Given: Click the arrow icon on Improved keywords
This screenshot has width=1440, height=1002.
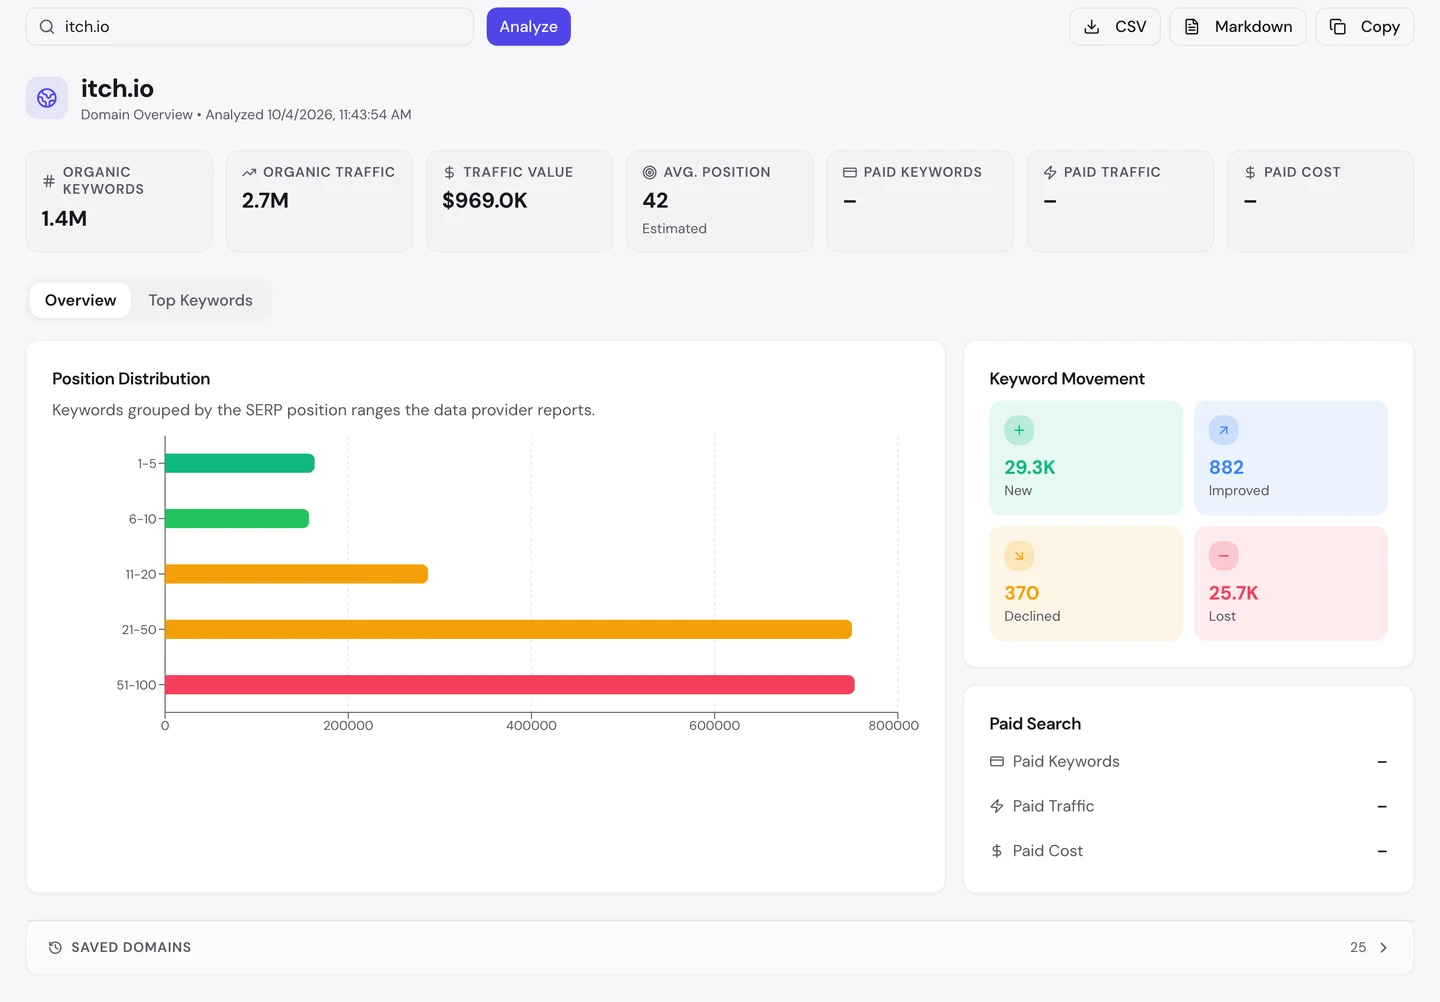Looking at the screenshot, I should (x=1224, y=430).
